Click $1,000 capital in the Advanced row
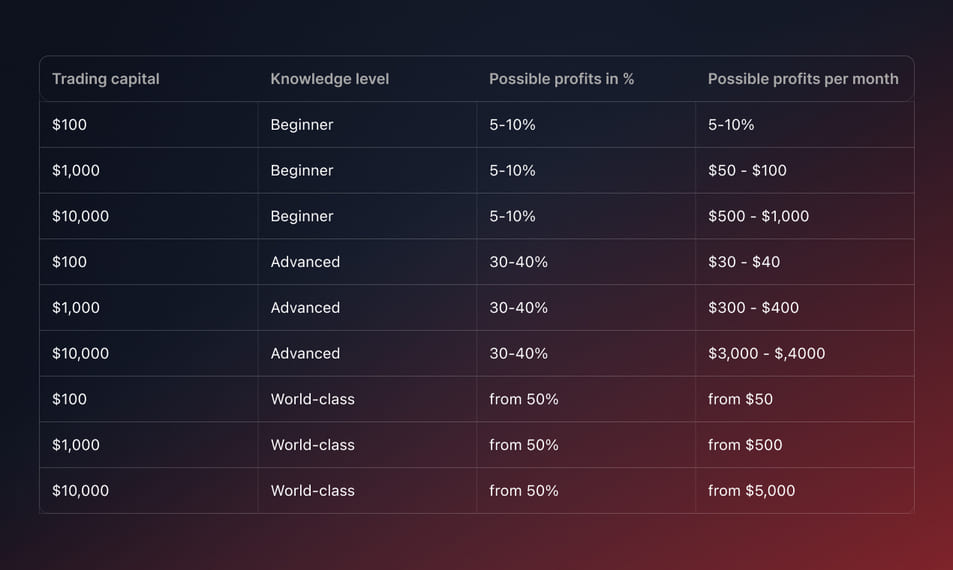 coord(76,308)
